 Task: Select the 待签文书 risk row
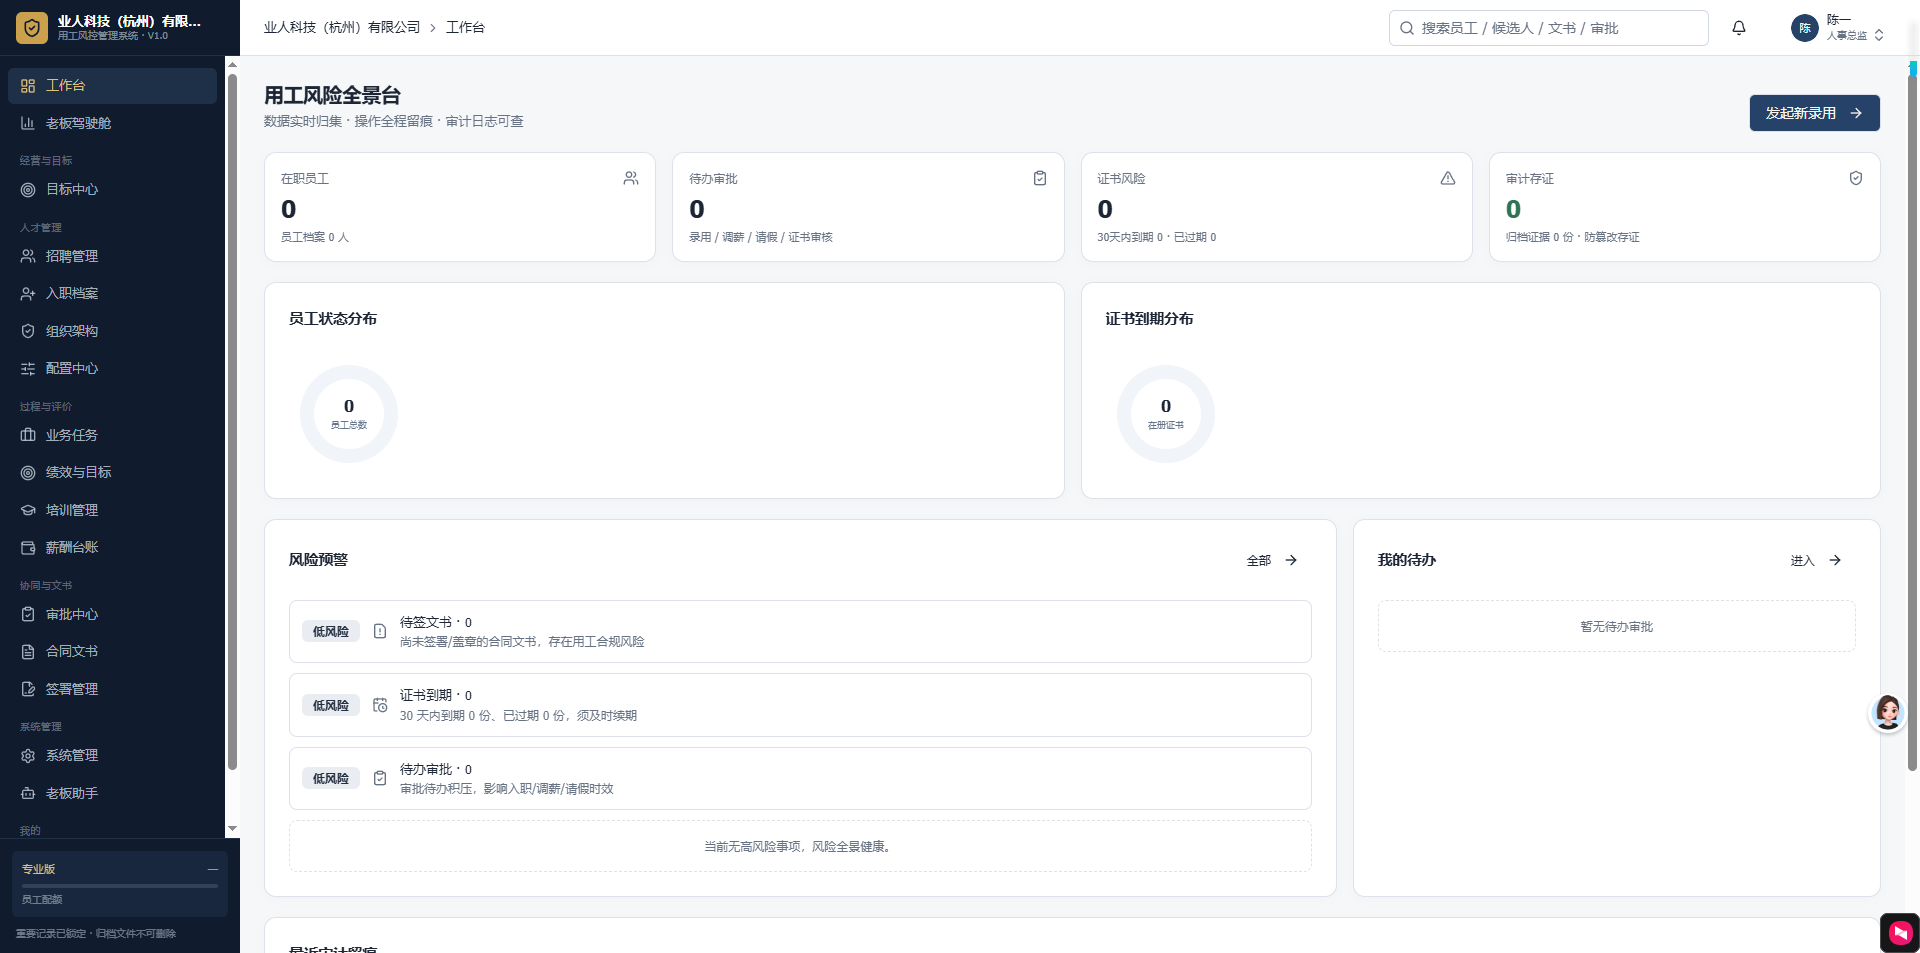[800, 632]
